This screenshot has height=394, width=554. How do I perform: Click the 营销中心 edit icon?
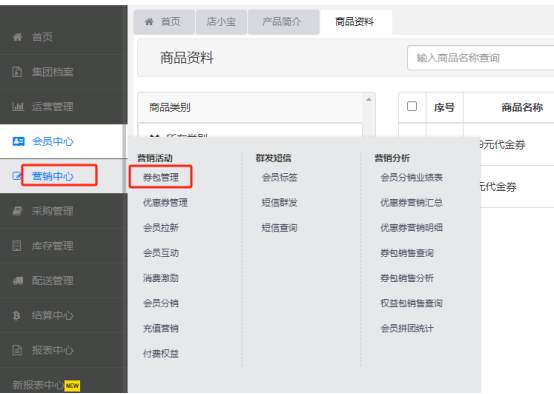[17, 176]
